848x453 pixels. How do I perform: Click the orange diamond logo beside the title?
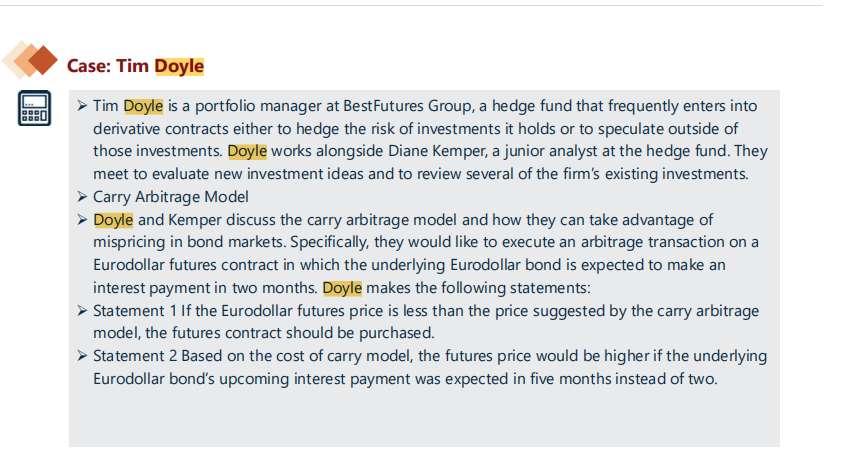point(31,62)
